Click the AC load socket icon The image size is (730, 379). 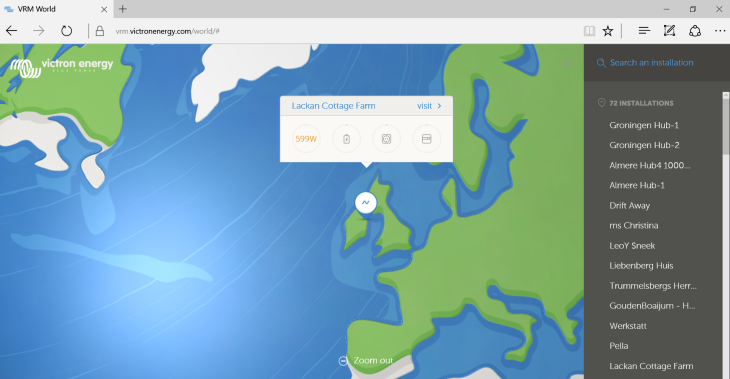[386, 139]
